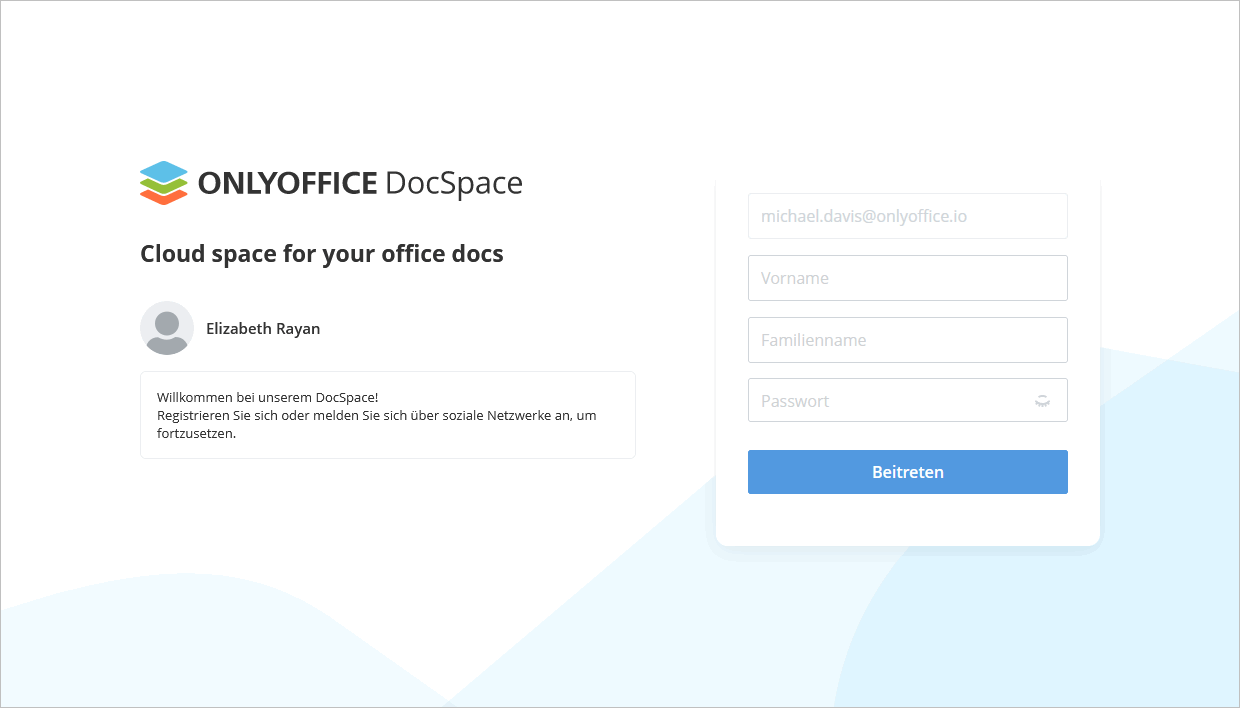Focus the Vorname input field
1240x708 pixels.
click(908, 278)
